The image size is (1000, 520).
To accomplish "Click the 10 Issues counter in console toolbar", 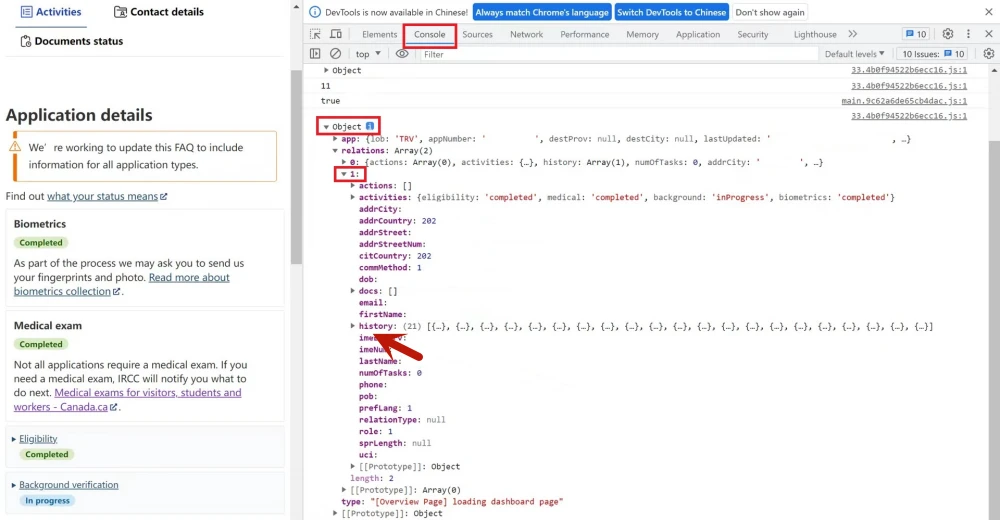I will 933,54.
